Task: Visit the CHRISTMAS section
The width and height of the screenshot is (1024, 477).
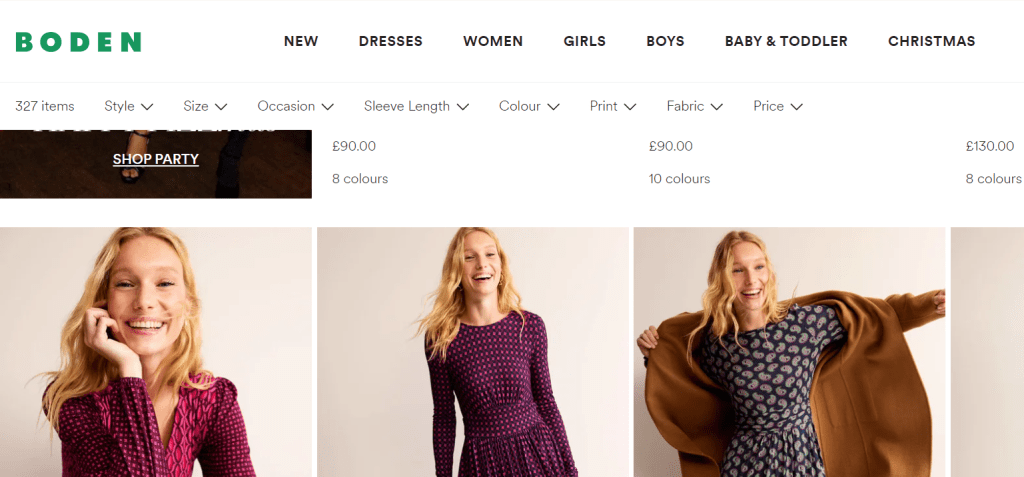Action: (931, 41)
